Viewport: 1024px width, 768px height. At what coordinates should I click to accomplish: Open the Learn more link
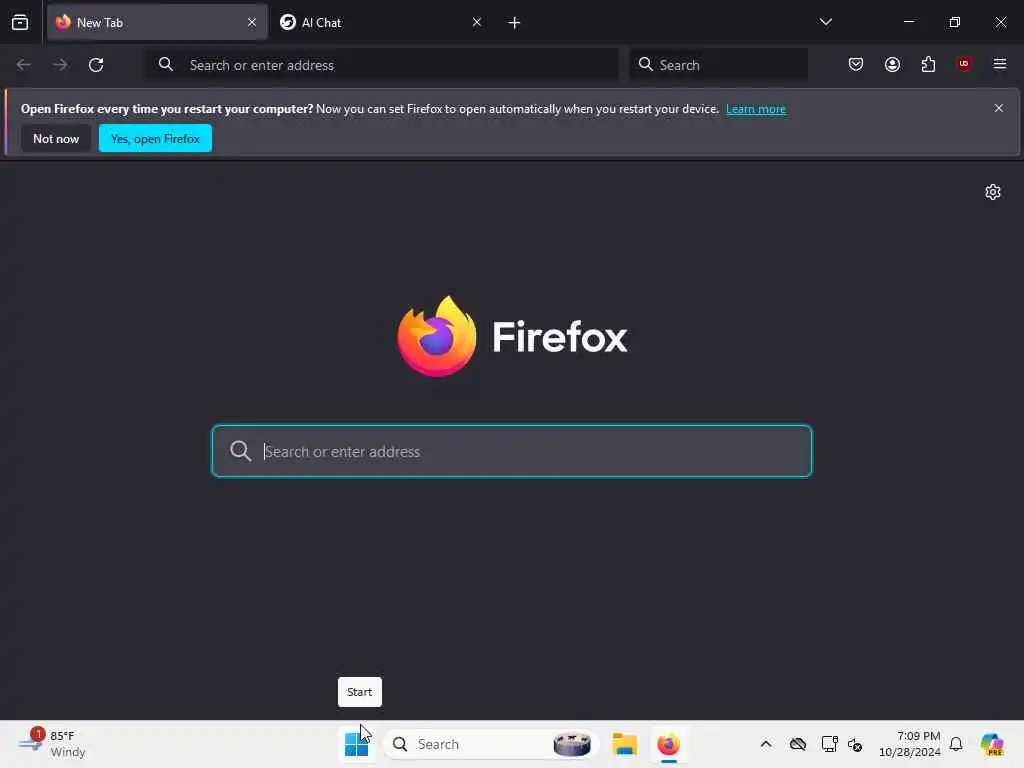pyautogui.click(x=756, y=109)
